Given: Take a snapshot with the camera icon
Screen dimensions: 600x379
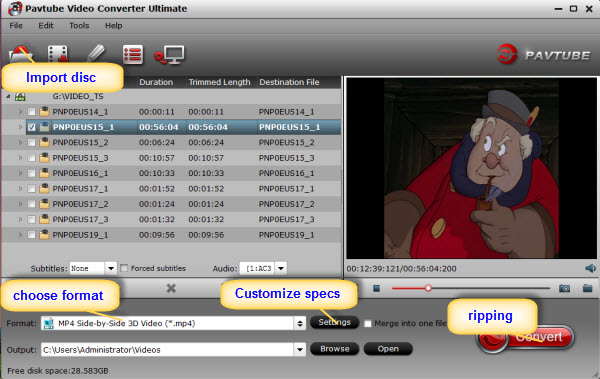Looking at the screenshot, I should coord(564,288).
